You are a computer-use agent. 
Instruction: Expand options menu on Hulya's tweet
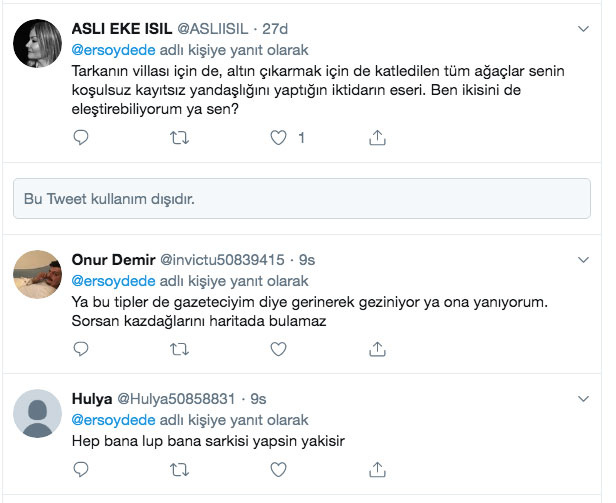tap(585, 399)
